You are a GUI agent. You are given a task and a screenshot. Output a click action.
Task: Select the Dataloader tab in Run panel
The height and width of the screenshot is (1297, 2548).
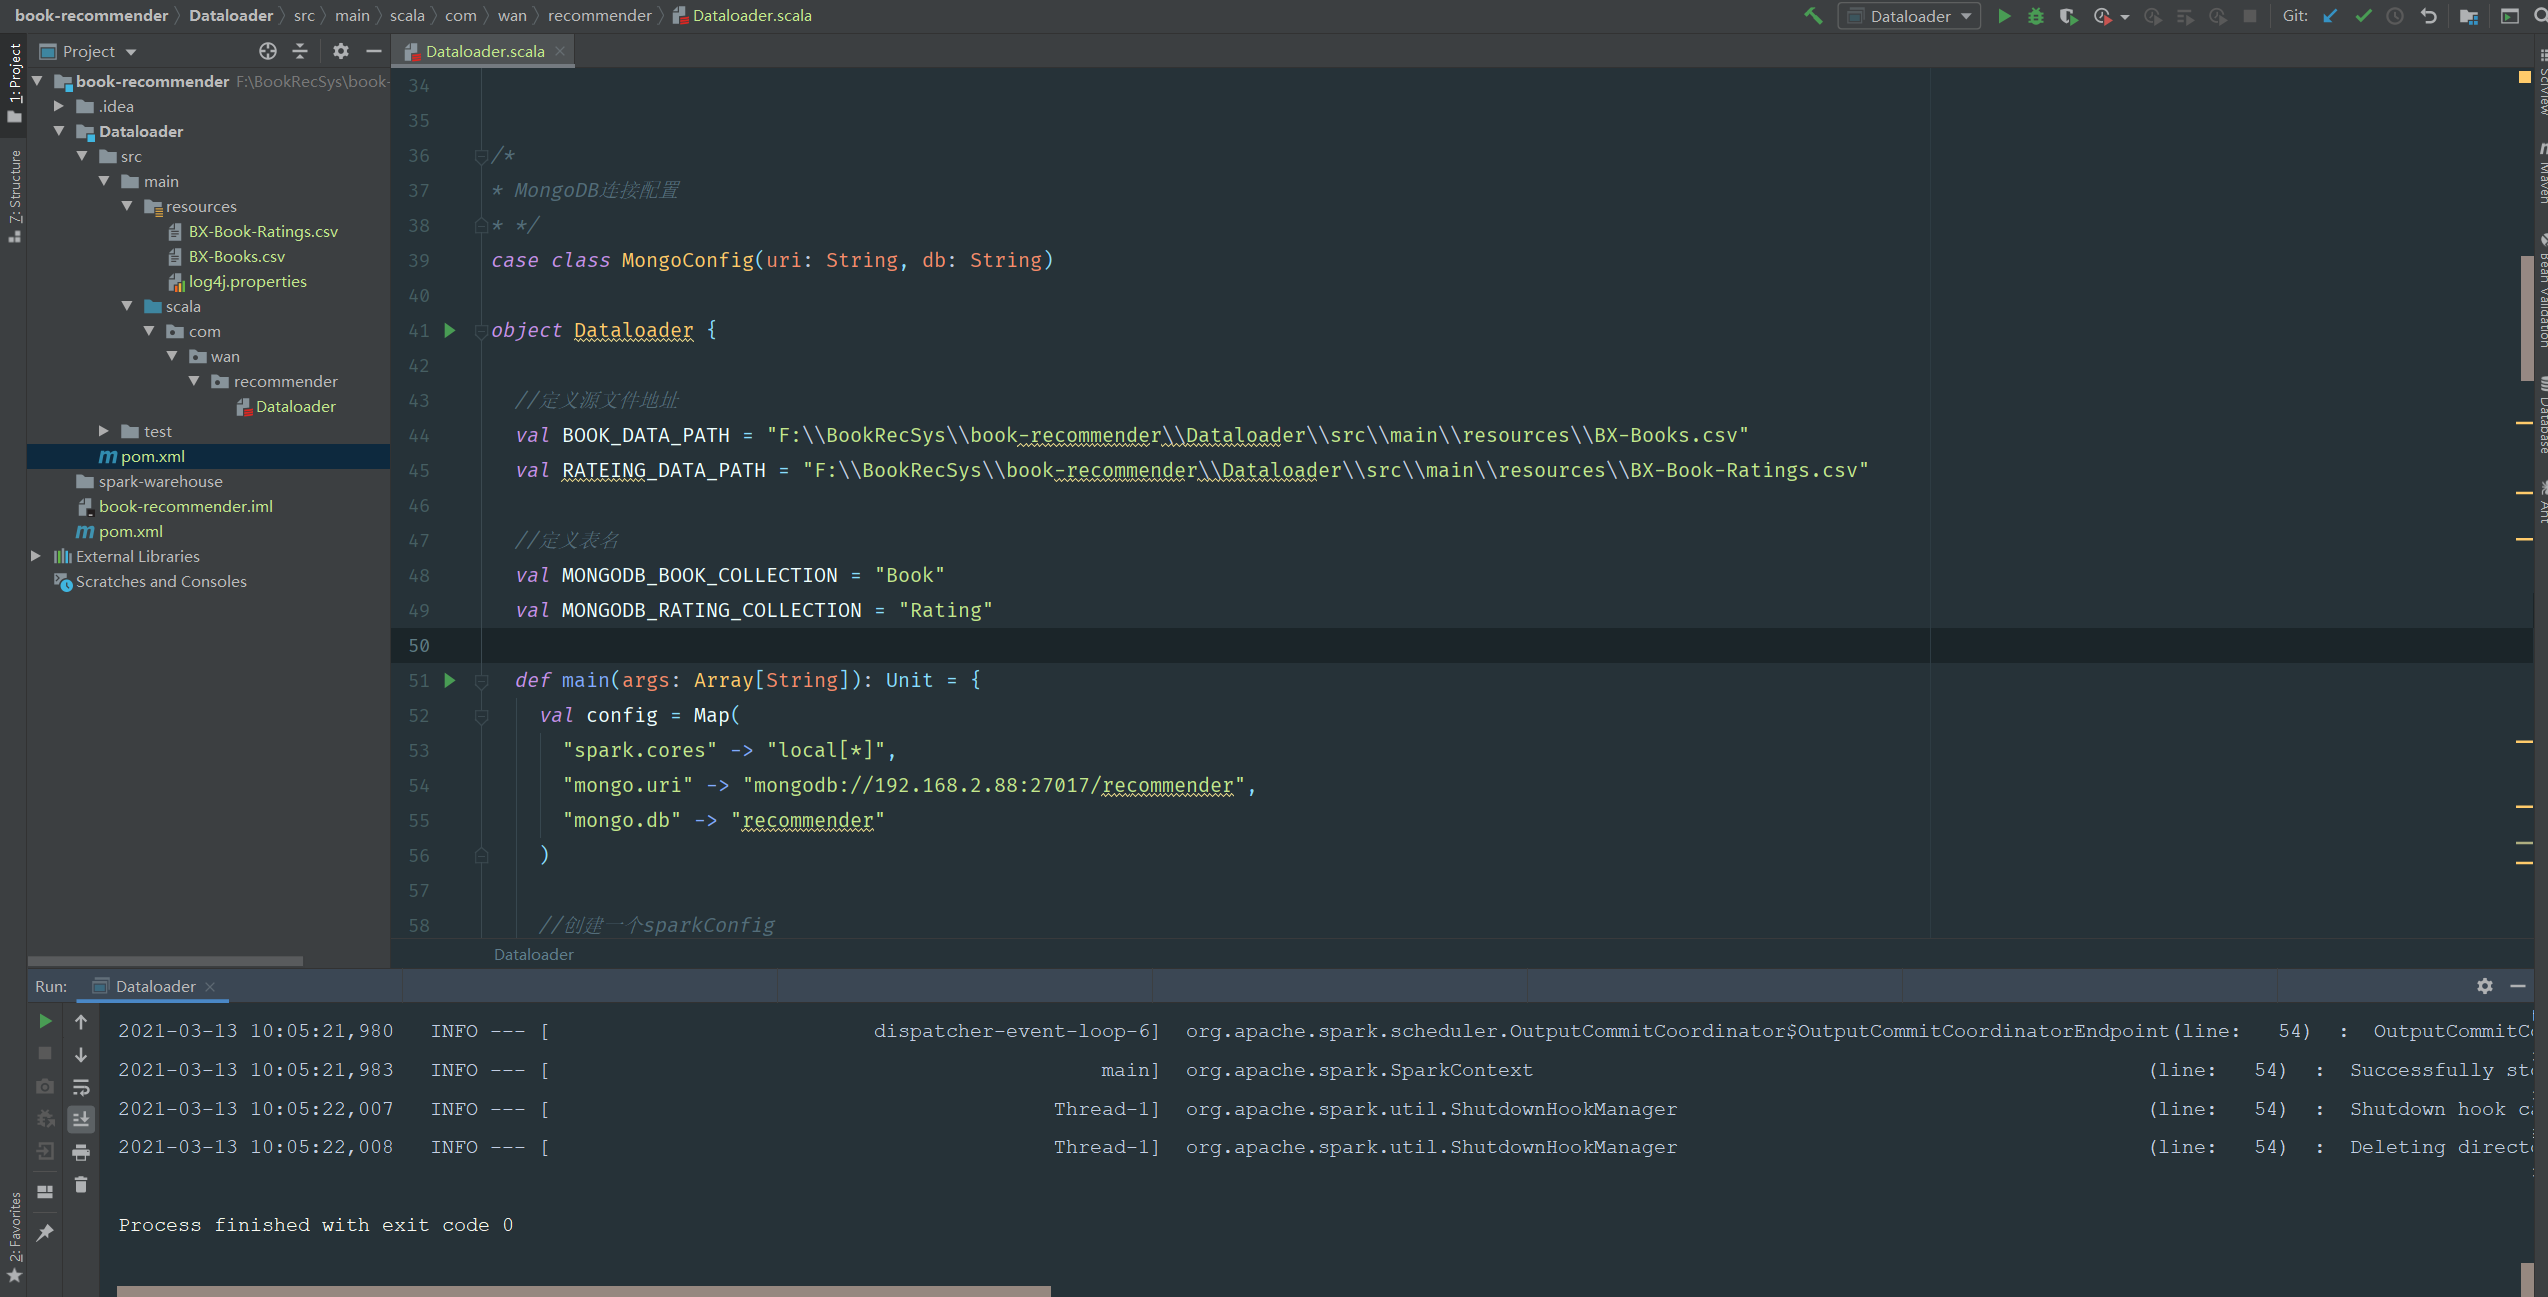(155, 986)
